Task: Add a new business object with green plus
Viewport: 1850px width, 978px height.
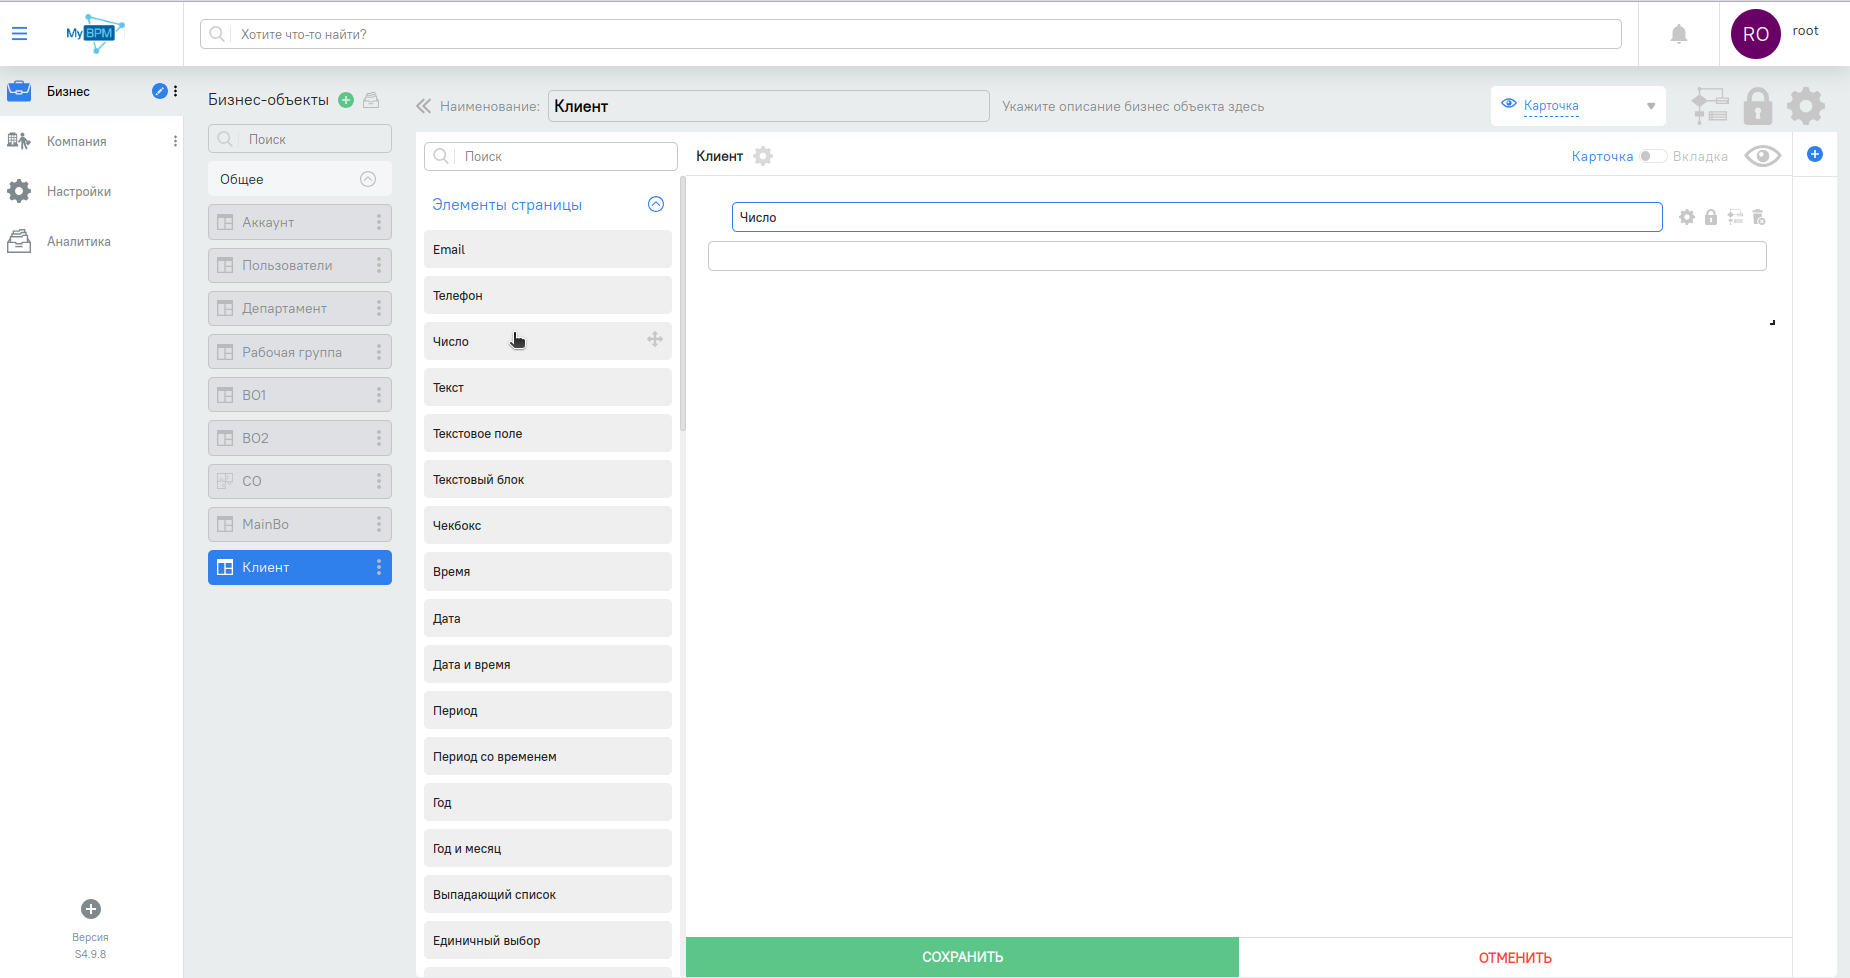Action: click(346, 100)
